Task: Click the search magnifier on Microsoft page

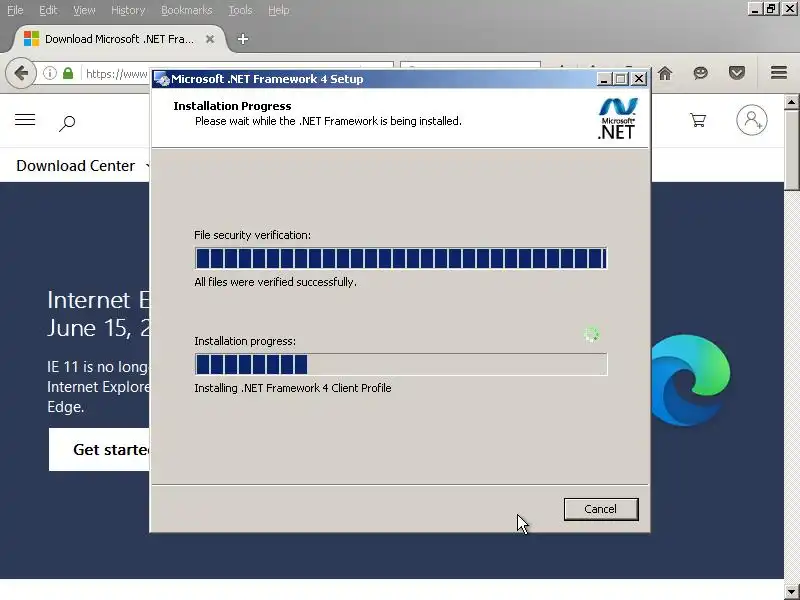Action: [67, 123]
